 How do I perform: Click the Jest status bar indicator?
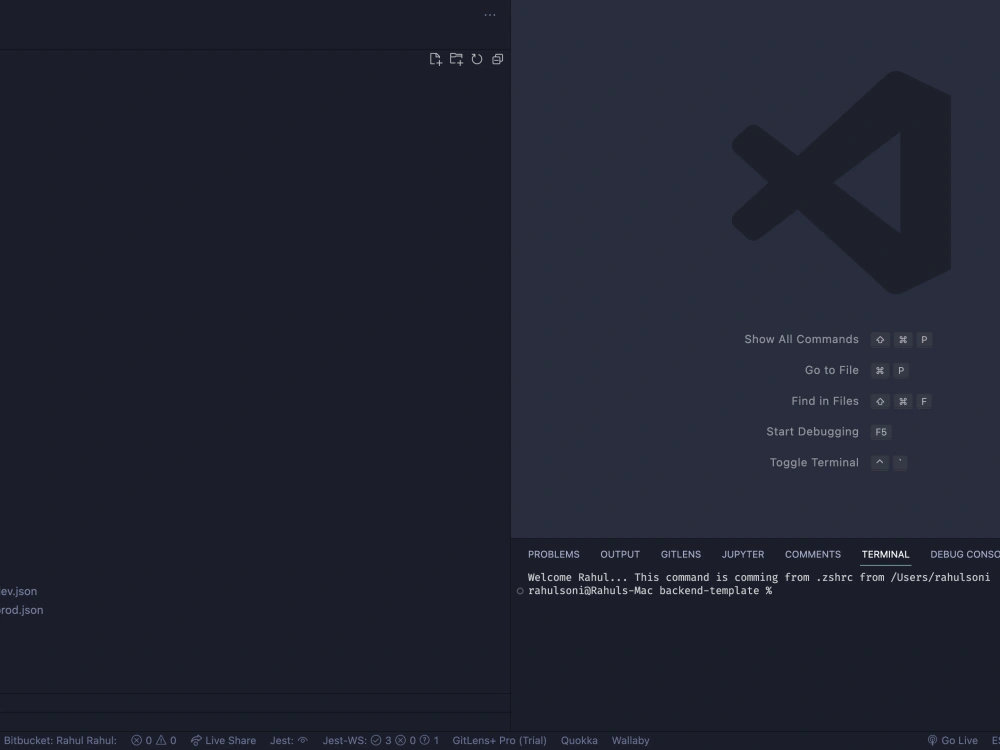(x=289, y=740)
